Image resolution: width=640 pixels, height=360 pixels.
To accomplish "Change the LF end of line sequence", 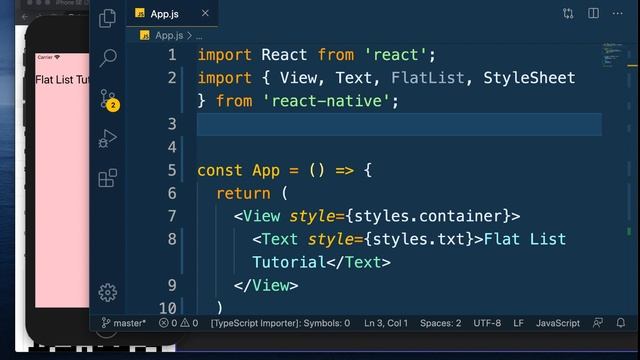I will 518,323.
